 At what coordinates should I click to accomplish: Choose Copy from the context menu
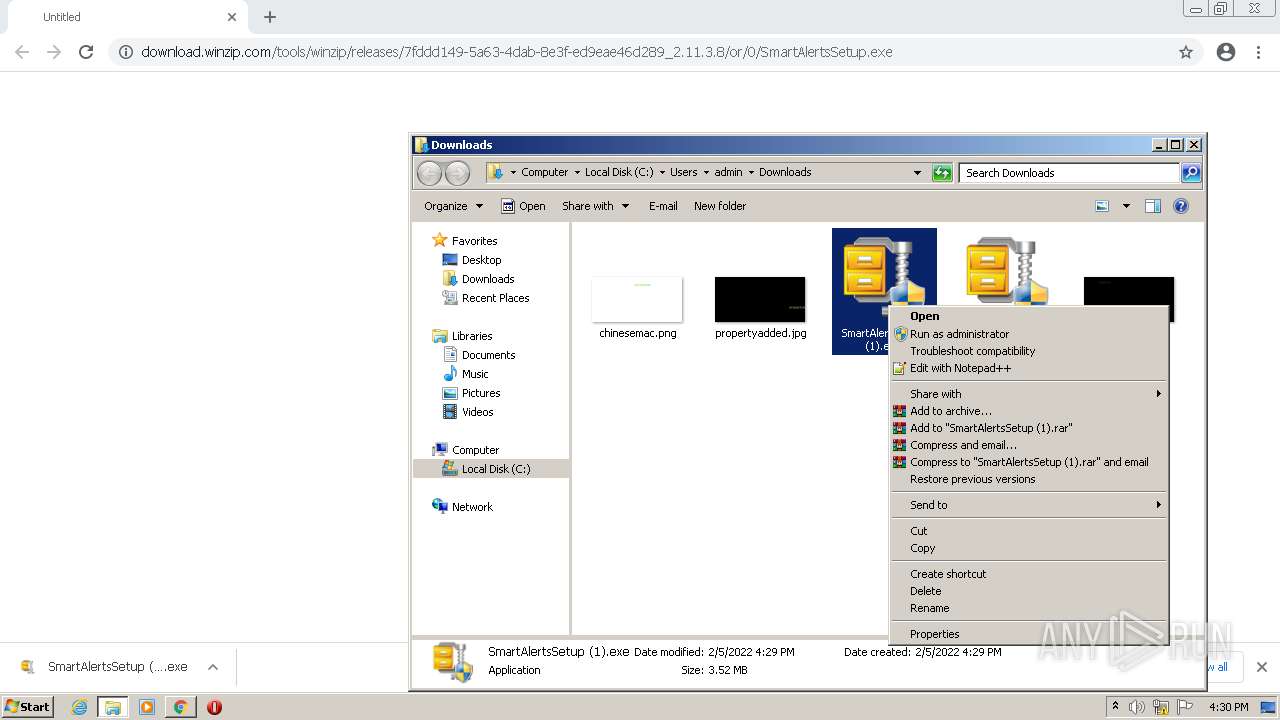coord(1029,548)
